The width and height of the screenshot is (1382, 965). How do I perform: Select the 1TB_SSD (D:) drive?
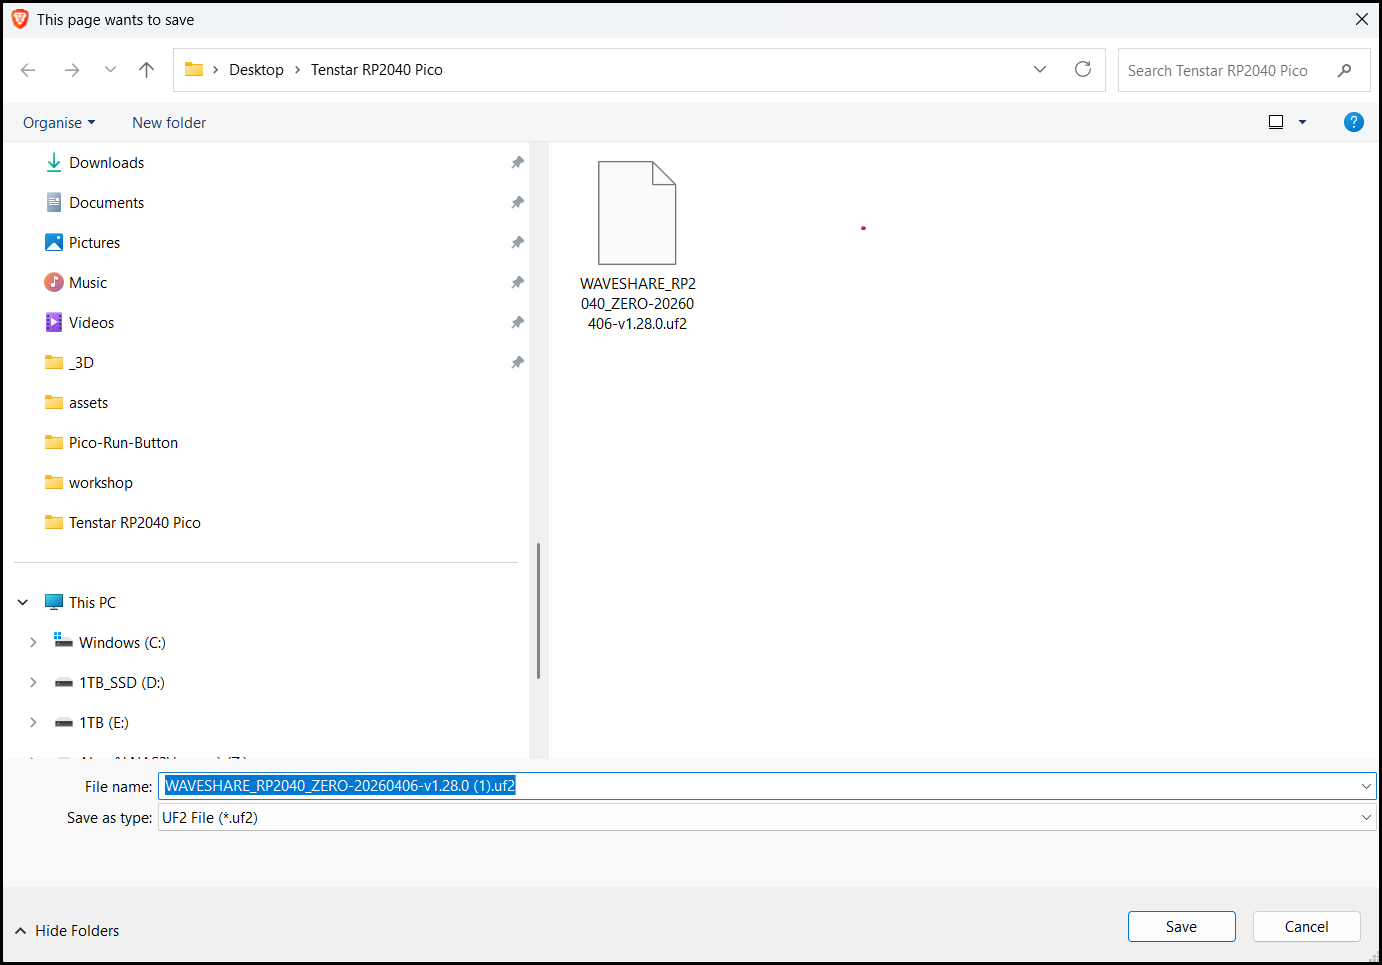pyautogui.click(x=122, y=683)
